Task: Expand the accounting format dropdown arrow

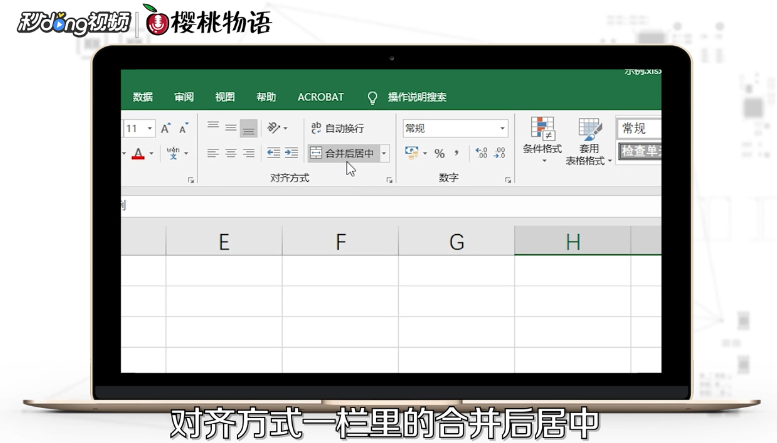Action: tap(425, 154)
